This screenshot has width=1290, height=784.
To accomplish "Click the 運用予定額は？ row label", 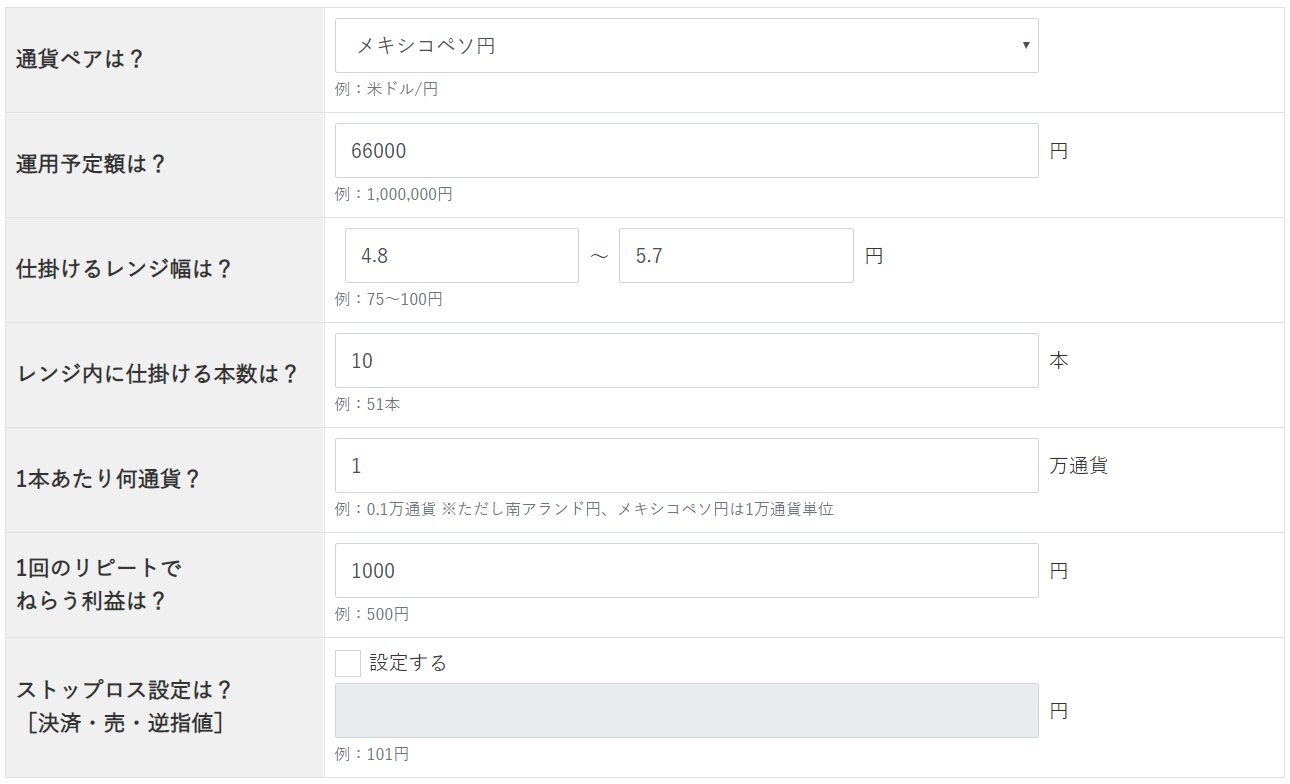I will point(91,164).
